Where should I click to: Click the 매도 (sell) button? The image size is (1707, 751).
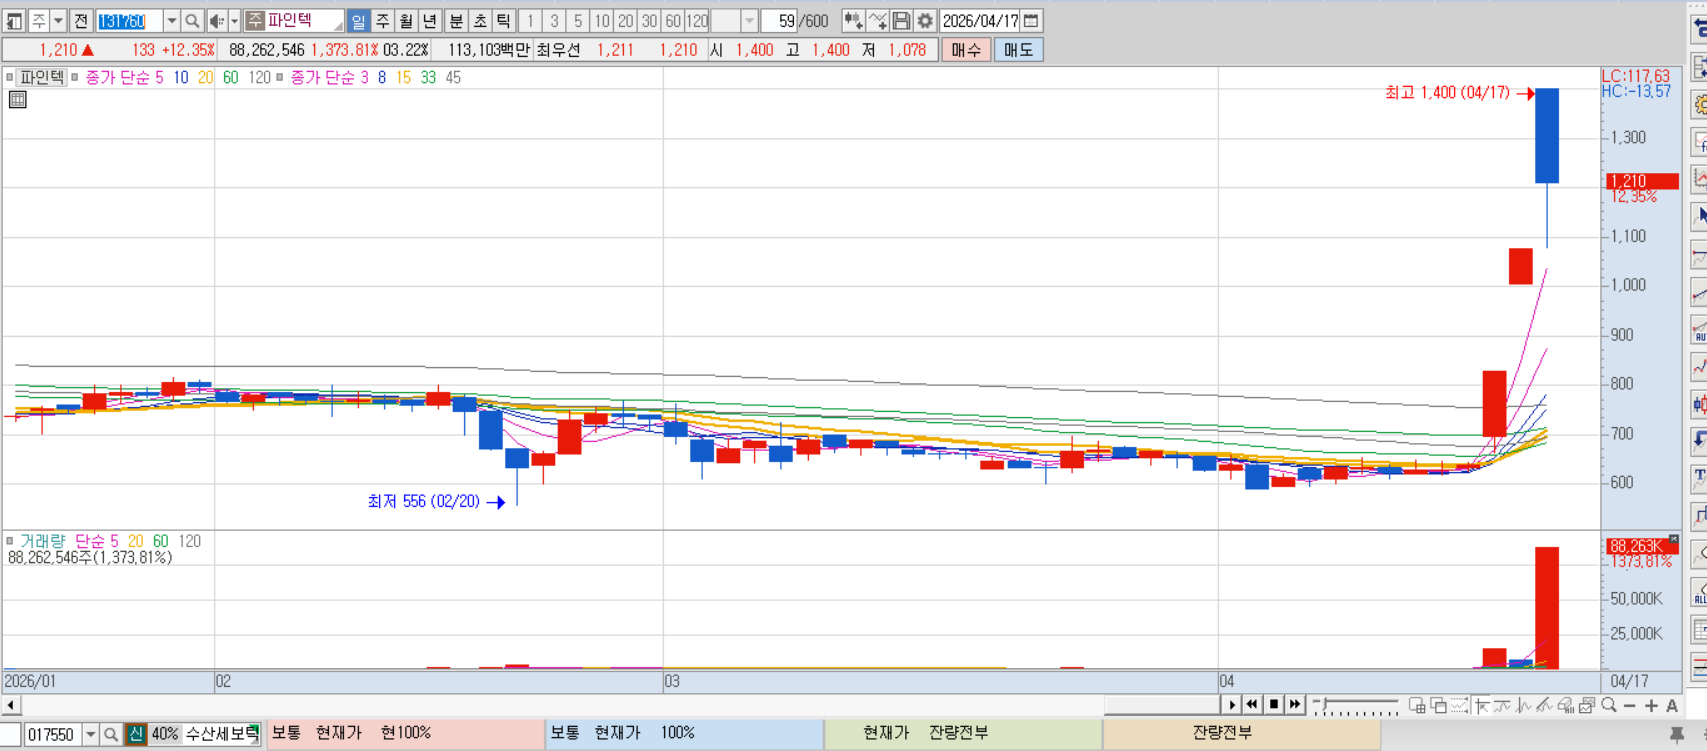tap(1018, 50)
